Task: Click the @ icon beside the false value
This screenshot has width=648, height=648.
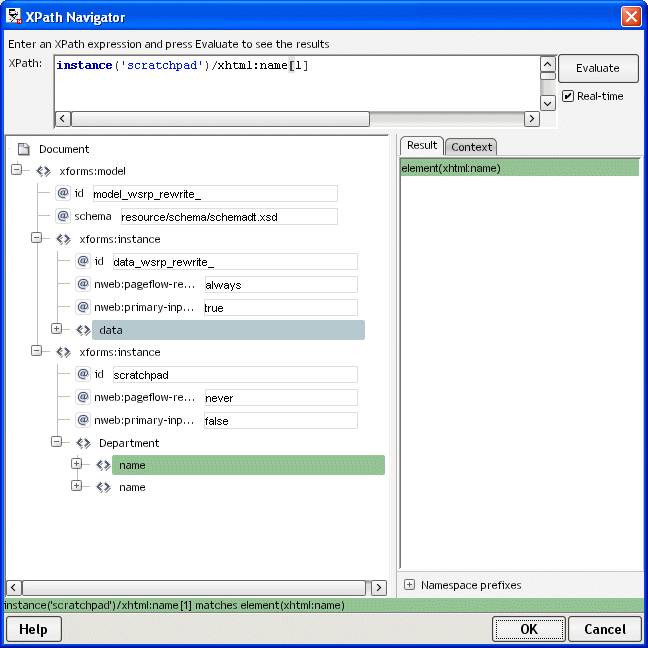Action: (83, 420)
